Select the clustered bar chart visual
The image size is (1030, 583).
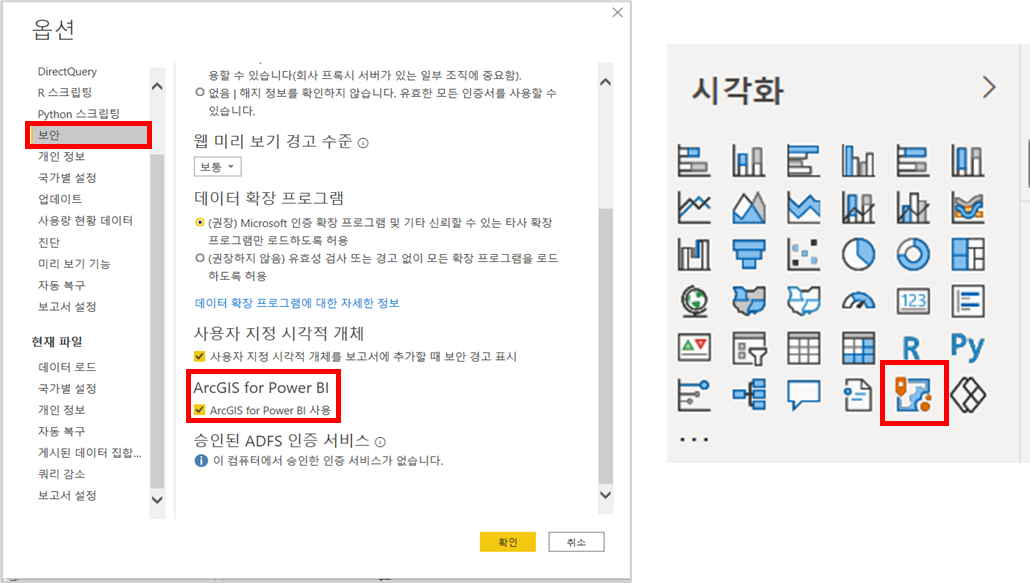pos(803,161)
